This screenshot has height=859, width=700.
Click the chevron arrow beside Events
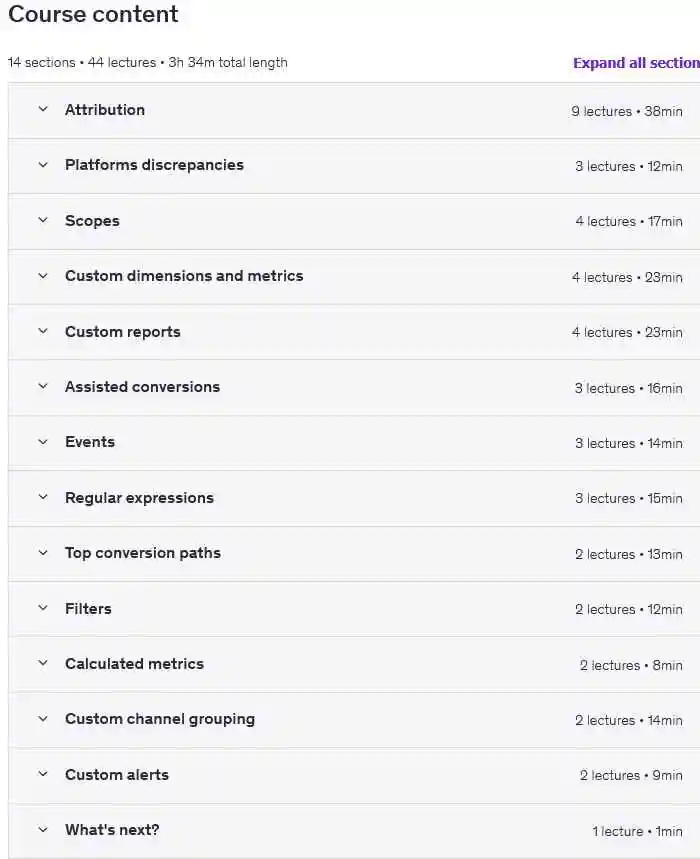tap(43, 442)
